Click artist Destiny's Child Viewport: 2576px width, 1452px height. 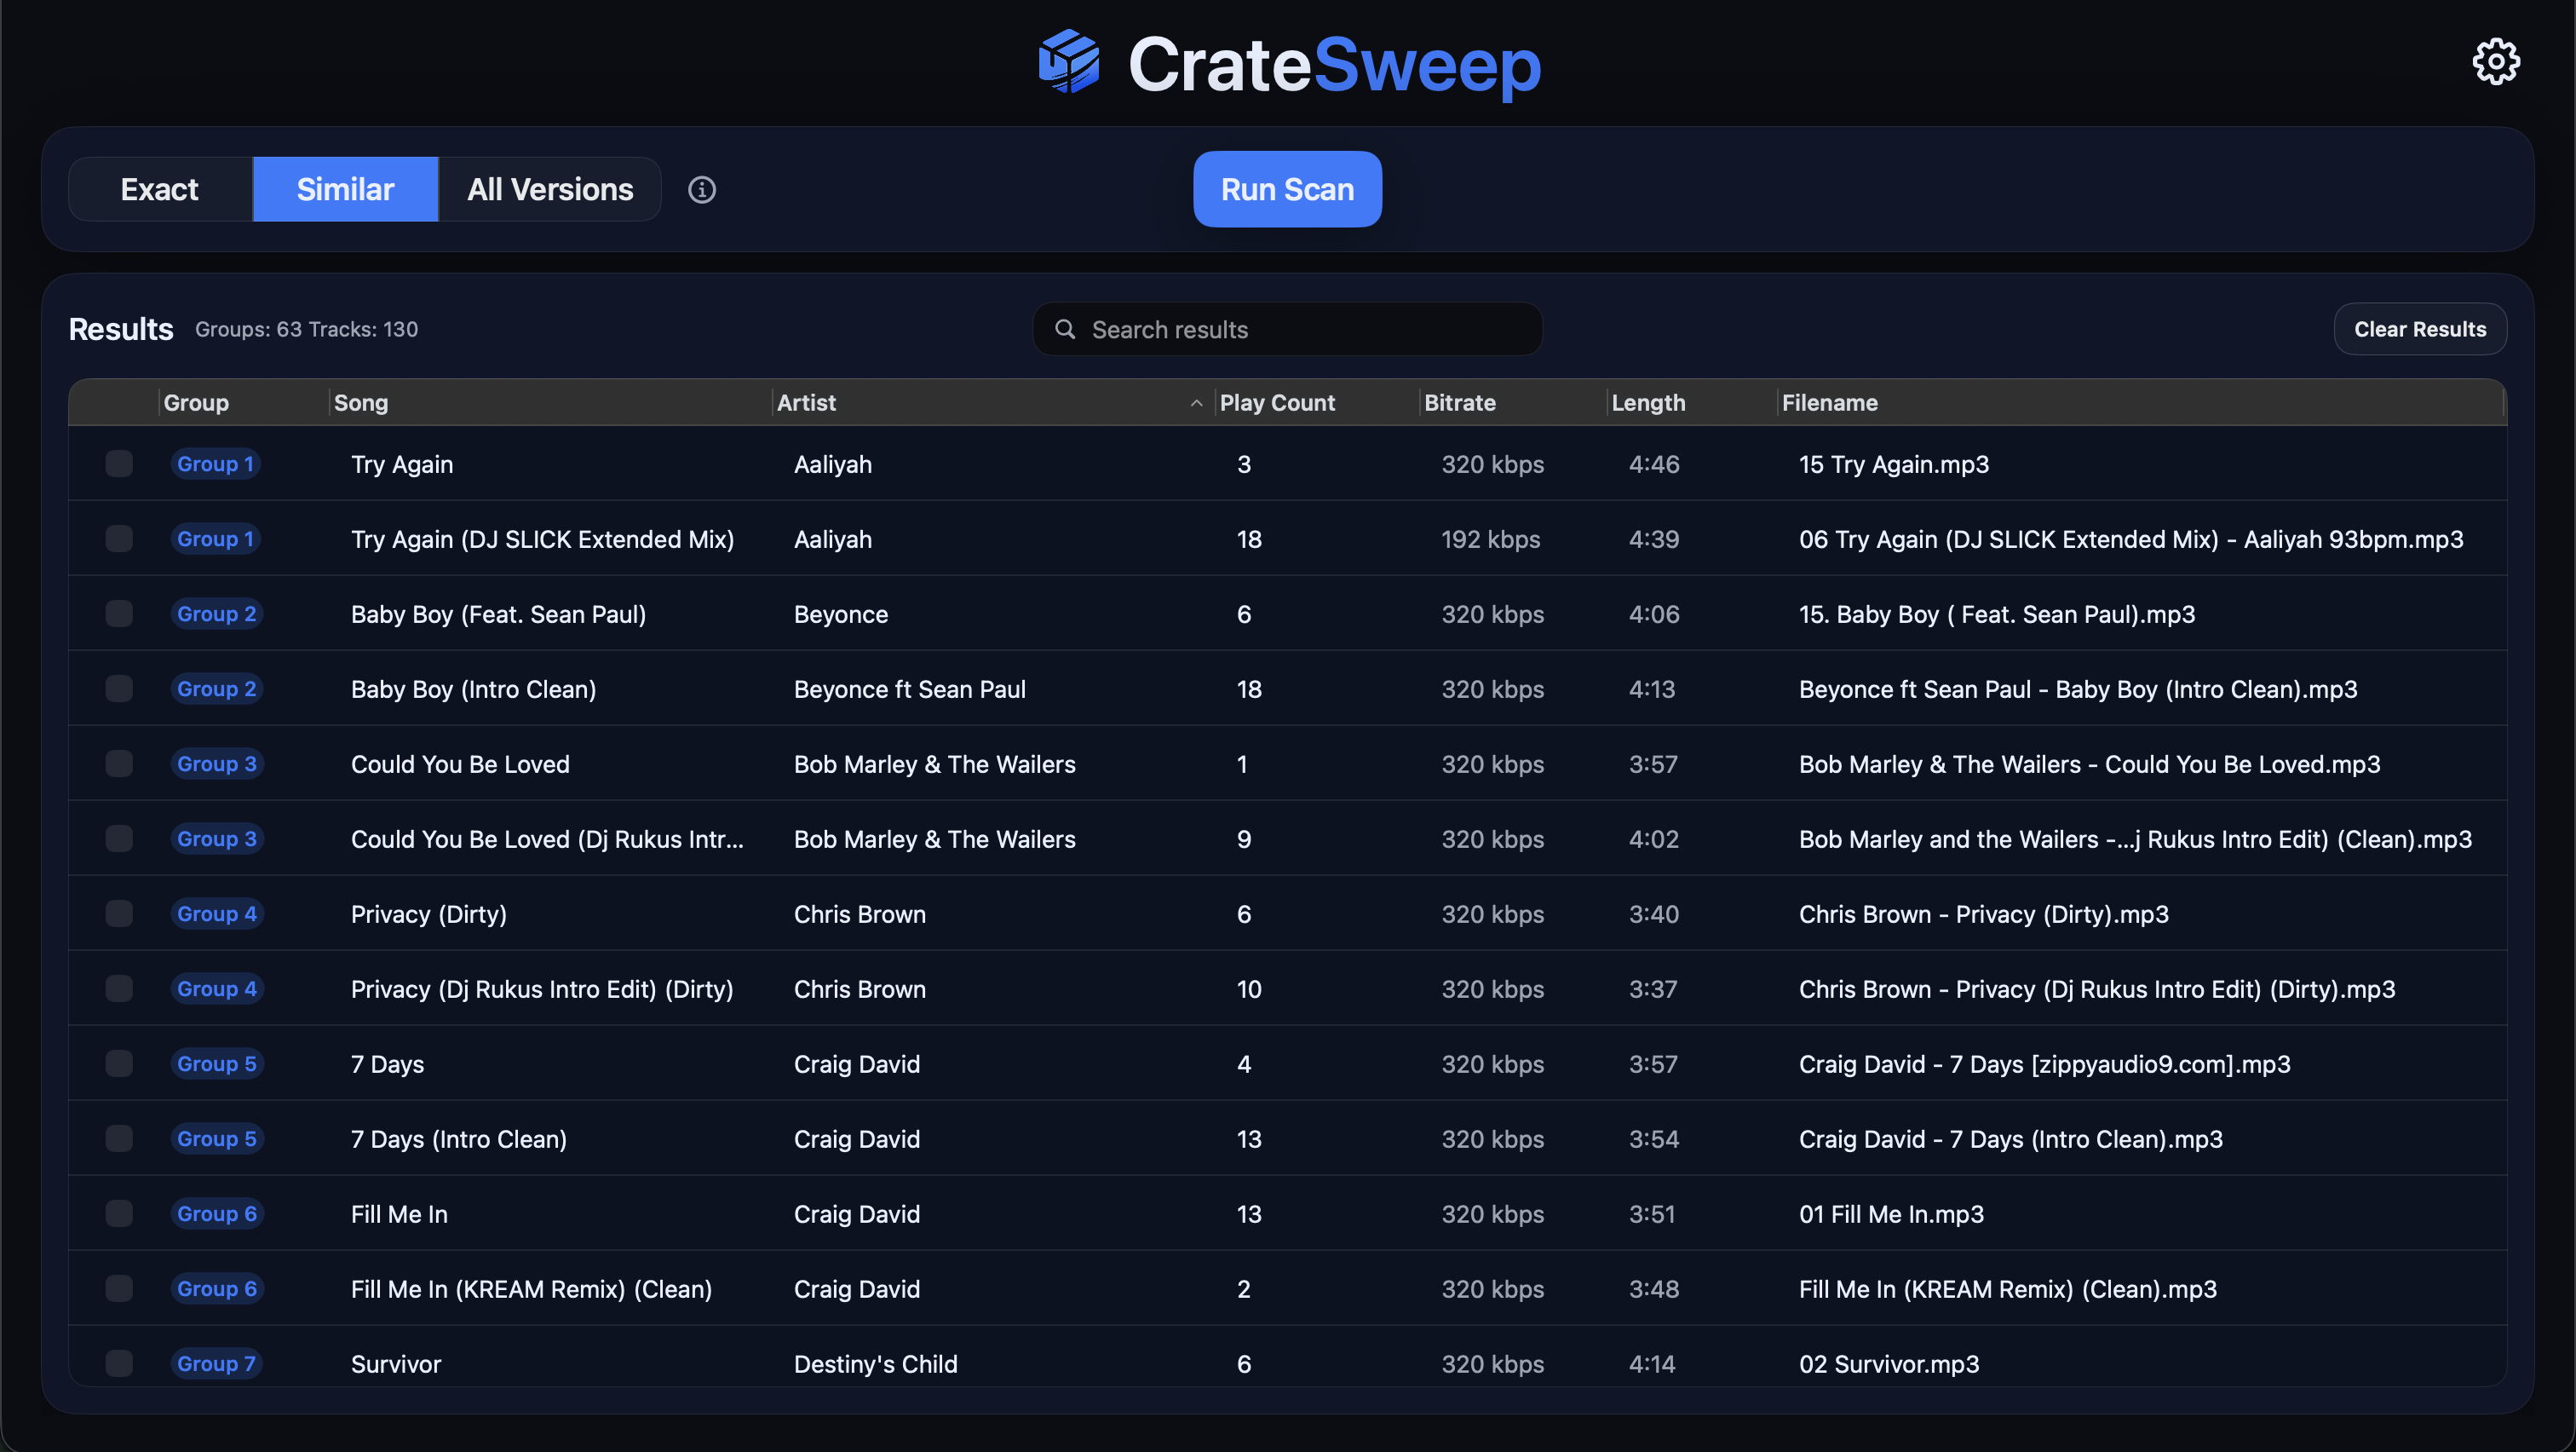pos(875,1364)
